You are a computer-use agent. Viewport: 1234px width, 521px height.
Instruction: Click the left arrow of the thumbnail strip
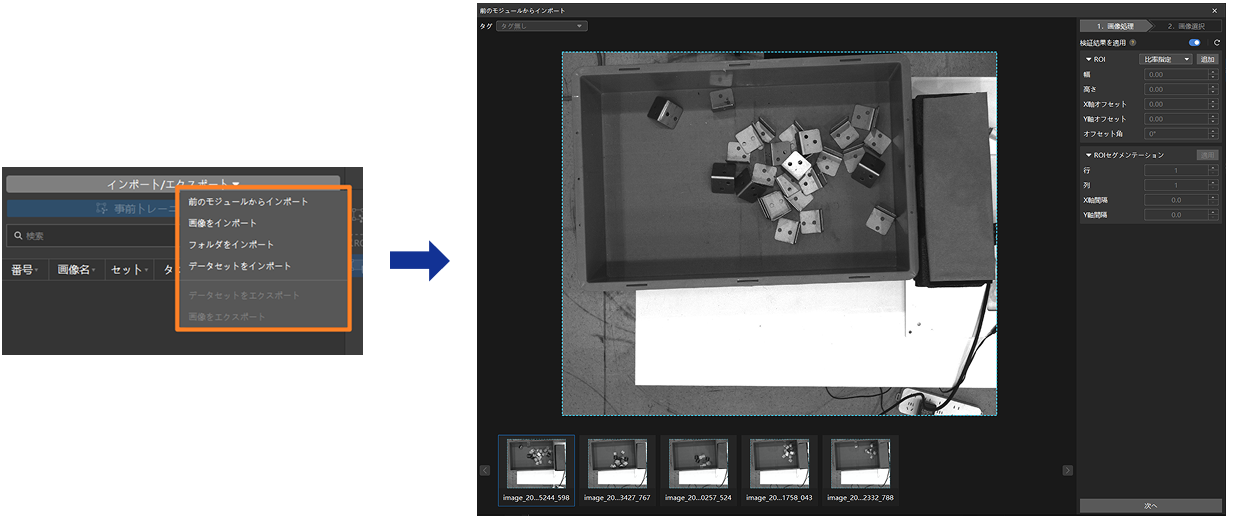[x=485, y=470]
